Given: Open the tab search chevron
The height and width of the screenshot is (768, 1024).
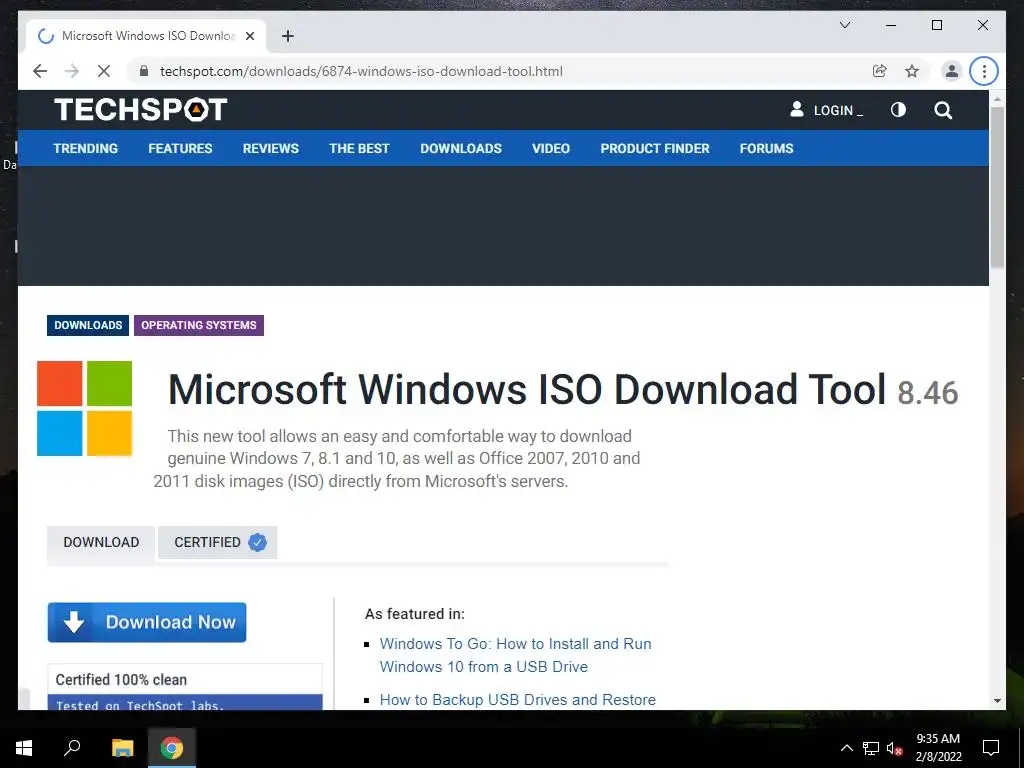Looking at the screenshot, I should coord(844,25).
